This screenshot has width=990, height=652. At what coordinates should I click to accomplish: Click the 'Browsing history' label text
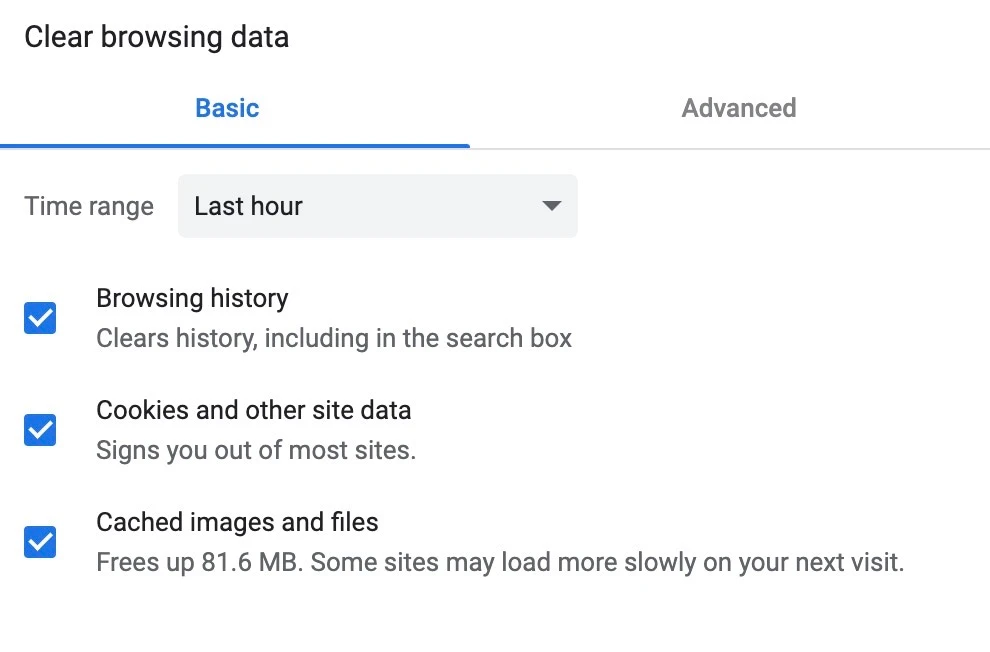[x=192, y=298]
